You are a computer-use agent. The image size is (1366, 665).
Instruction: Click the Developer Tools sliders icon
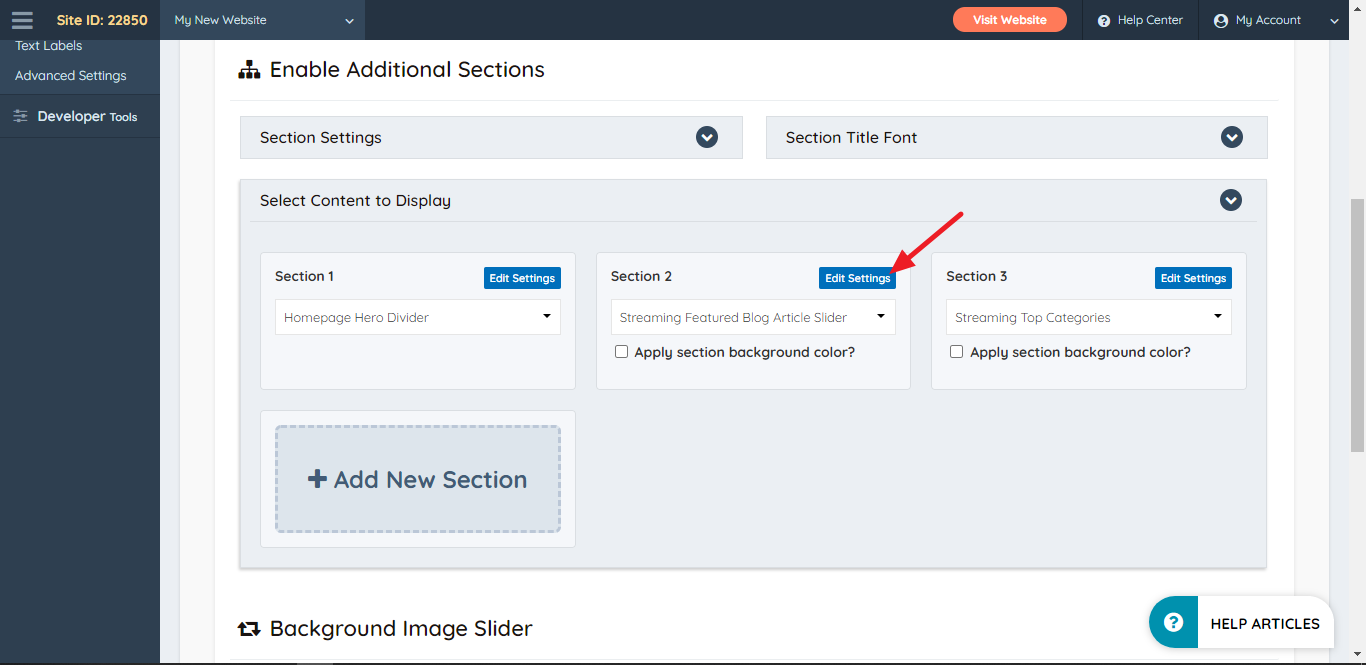(x=21, y=116)
